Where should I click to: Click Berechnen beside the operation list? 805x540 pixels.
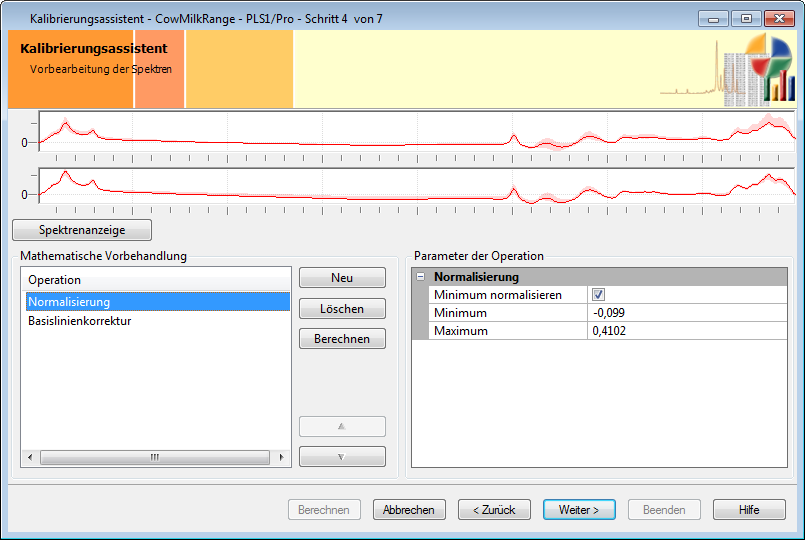(x=342, y=339)
